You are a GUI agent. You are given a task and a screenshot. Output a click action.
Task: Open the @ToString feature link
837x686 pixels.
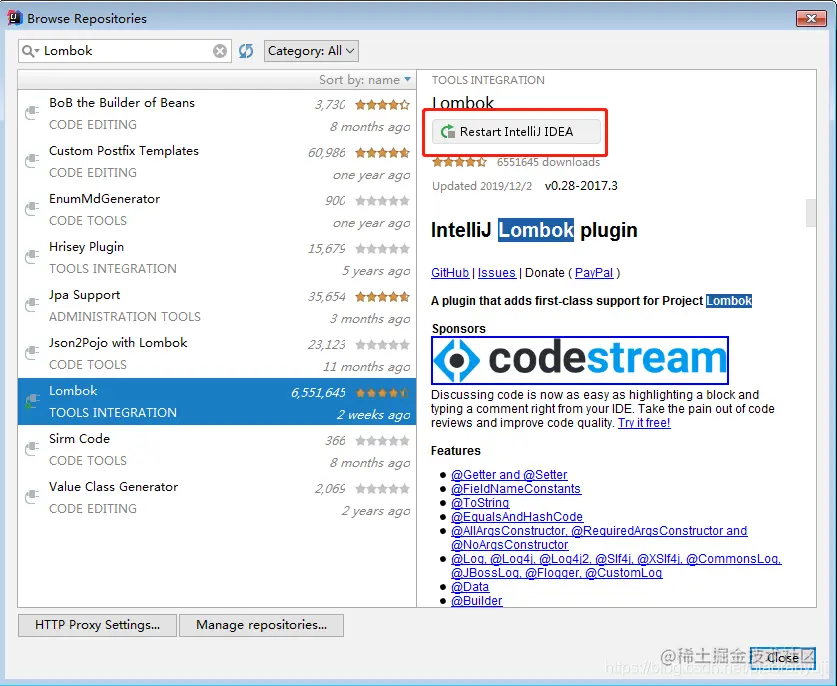point(480,503)
